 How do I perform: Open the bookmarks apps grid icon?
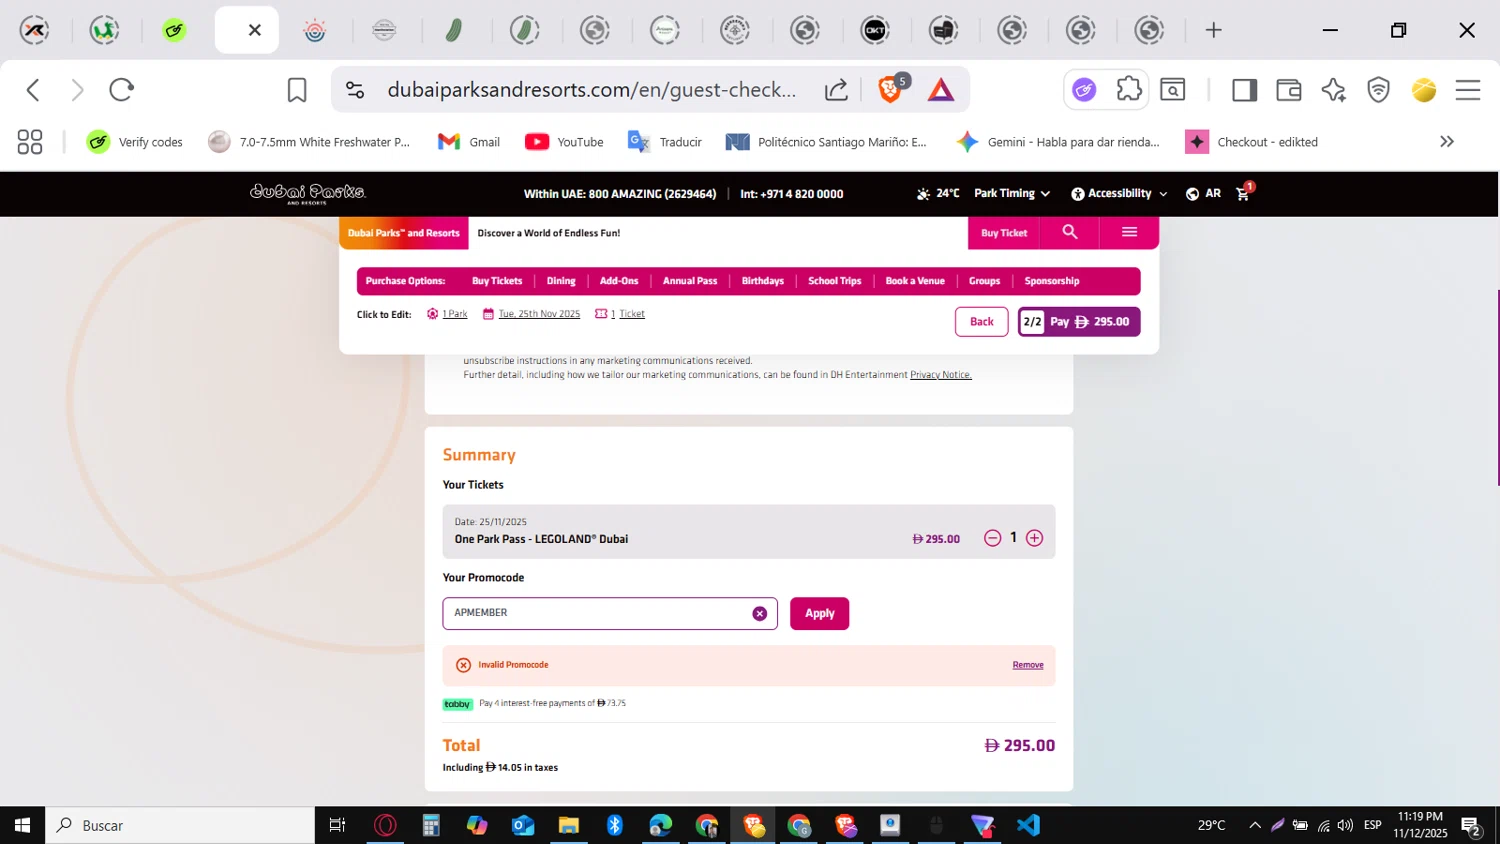[30, 142]
